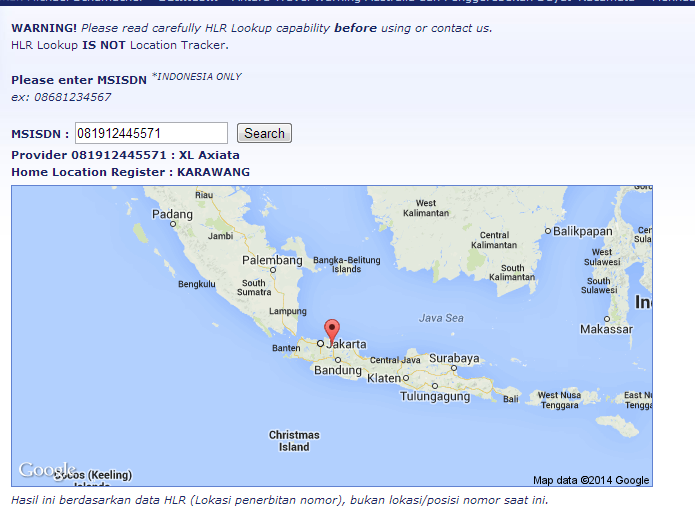Click the Riau province label

tap(204, 195)
